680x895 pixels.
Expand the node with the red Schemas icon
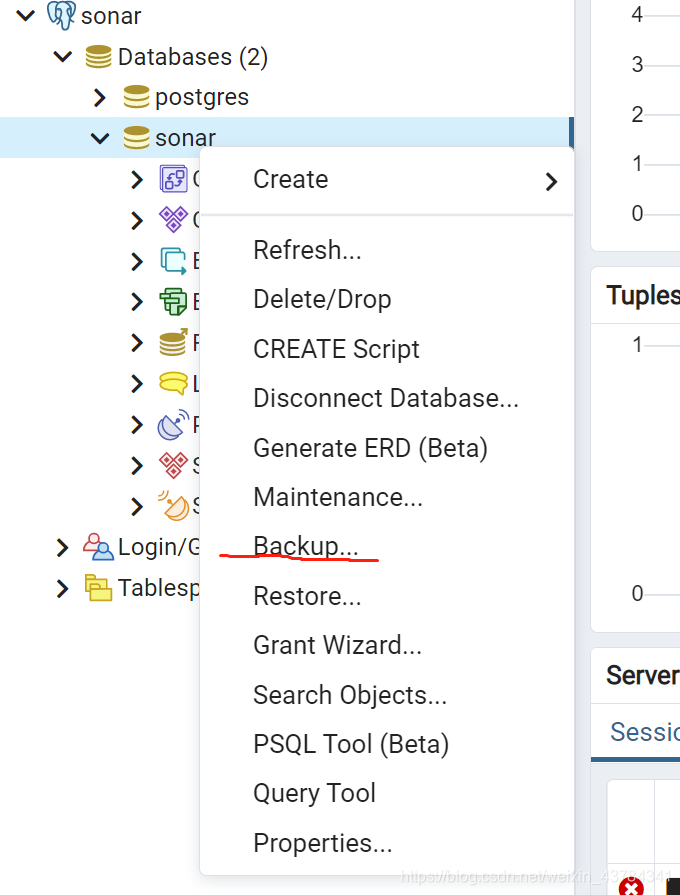pyautogui.click(x=137, y=465)
